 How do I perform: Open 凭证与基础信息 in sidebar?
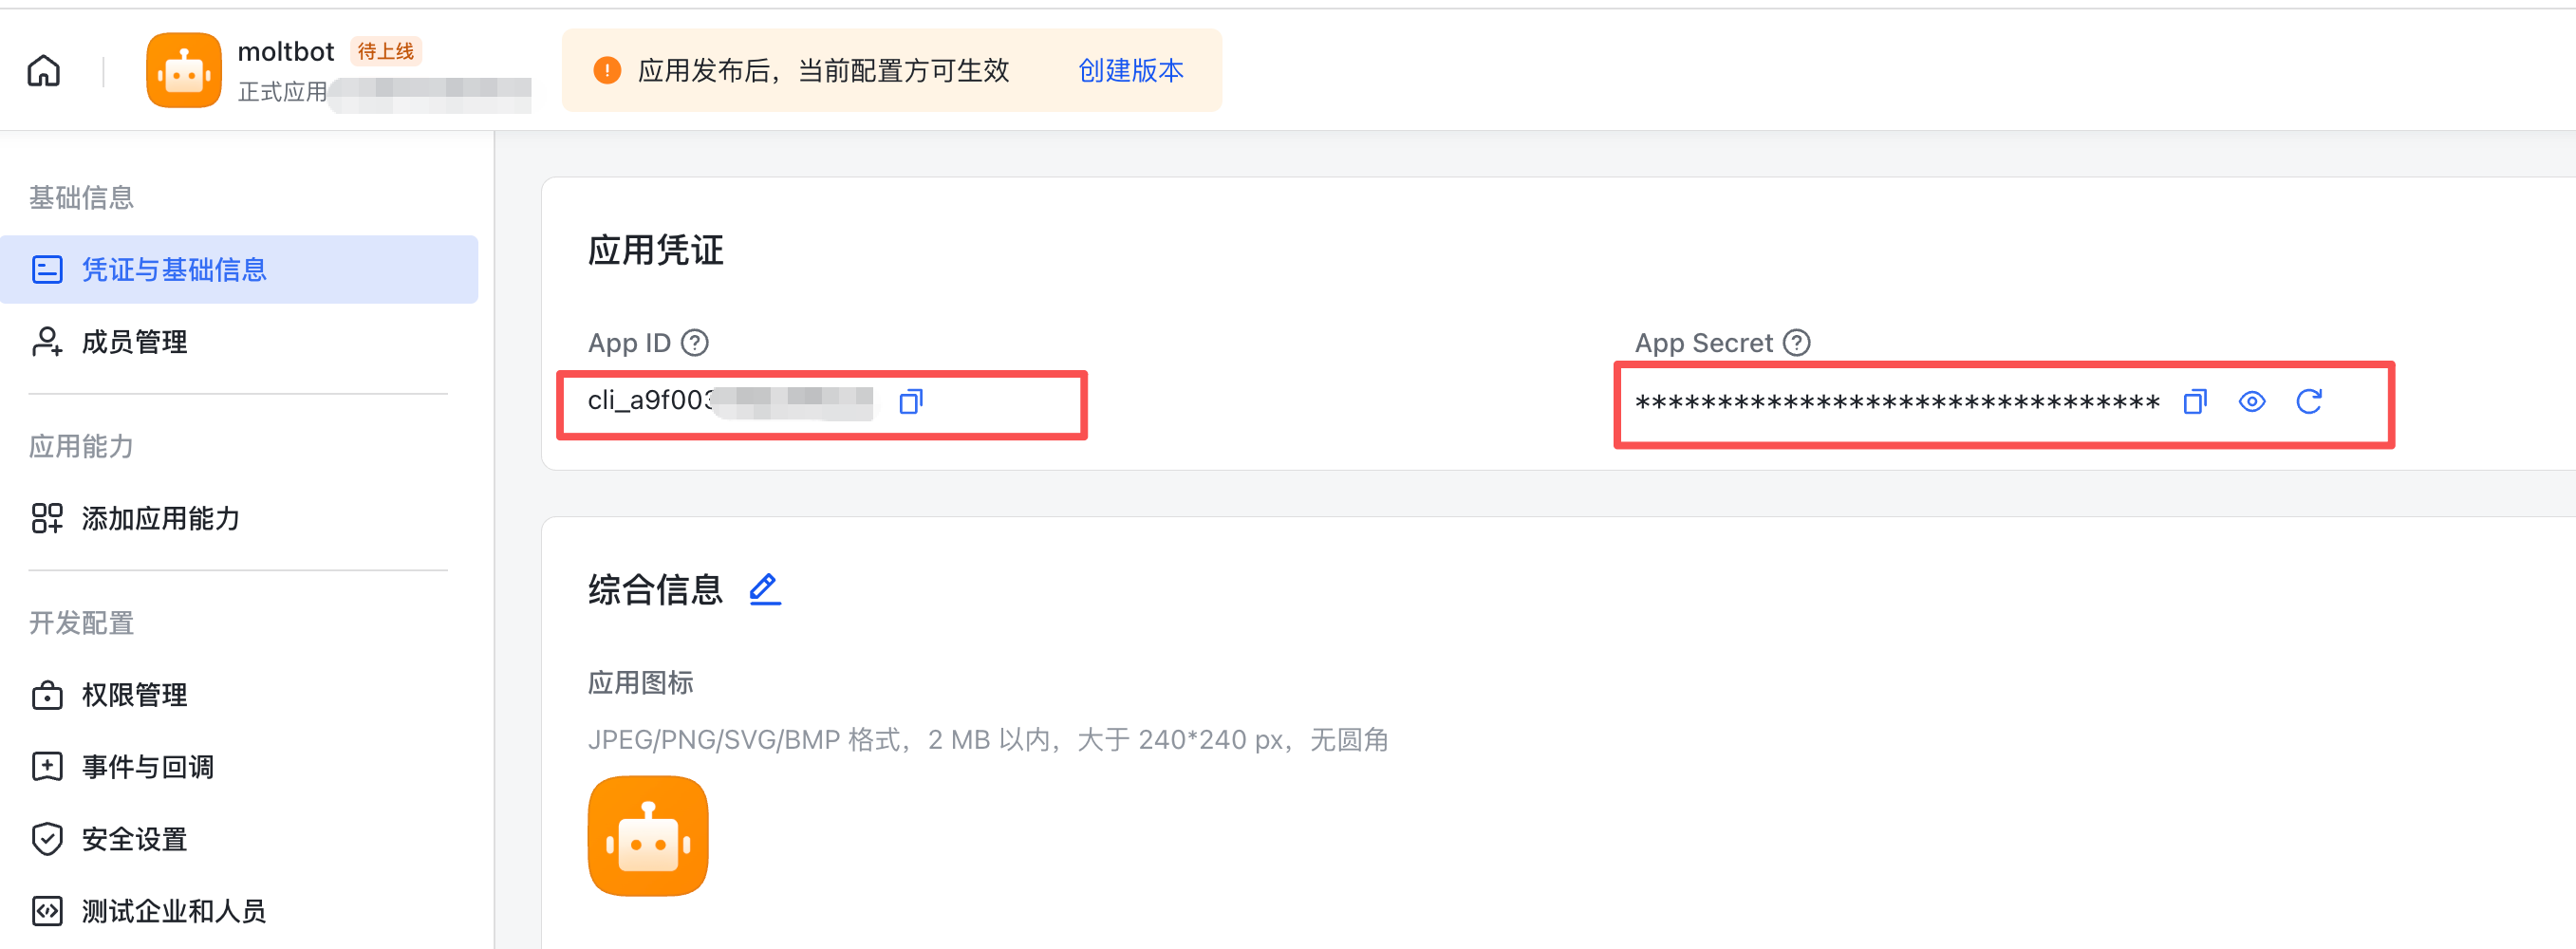tap(239, 269)
